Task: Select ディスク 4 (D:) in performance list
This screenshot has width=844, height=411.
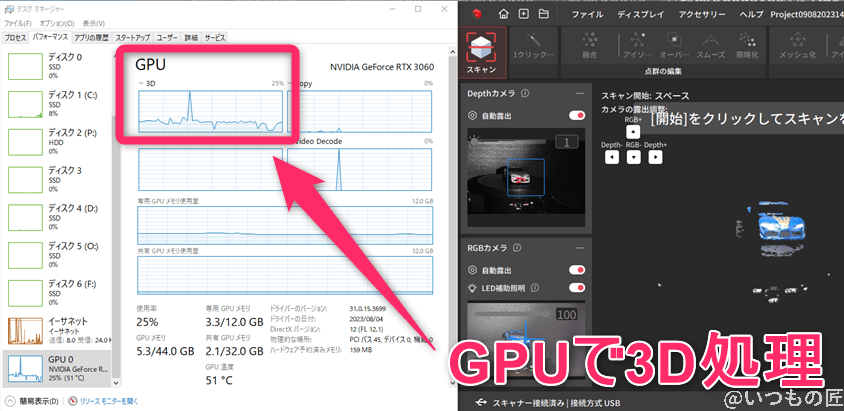Action: [x=57, y=217]
